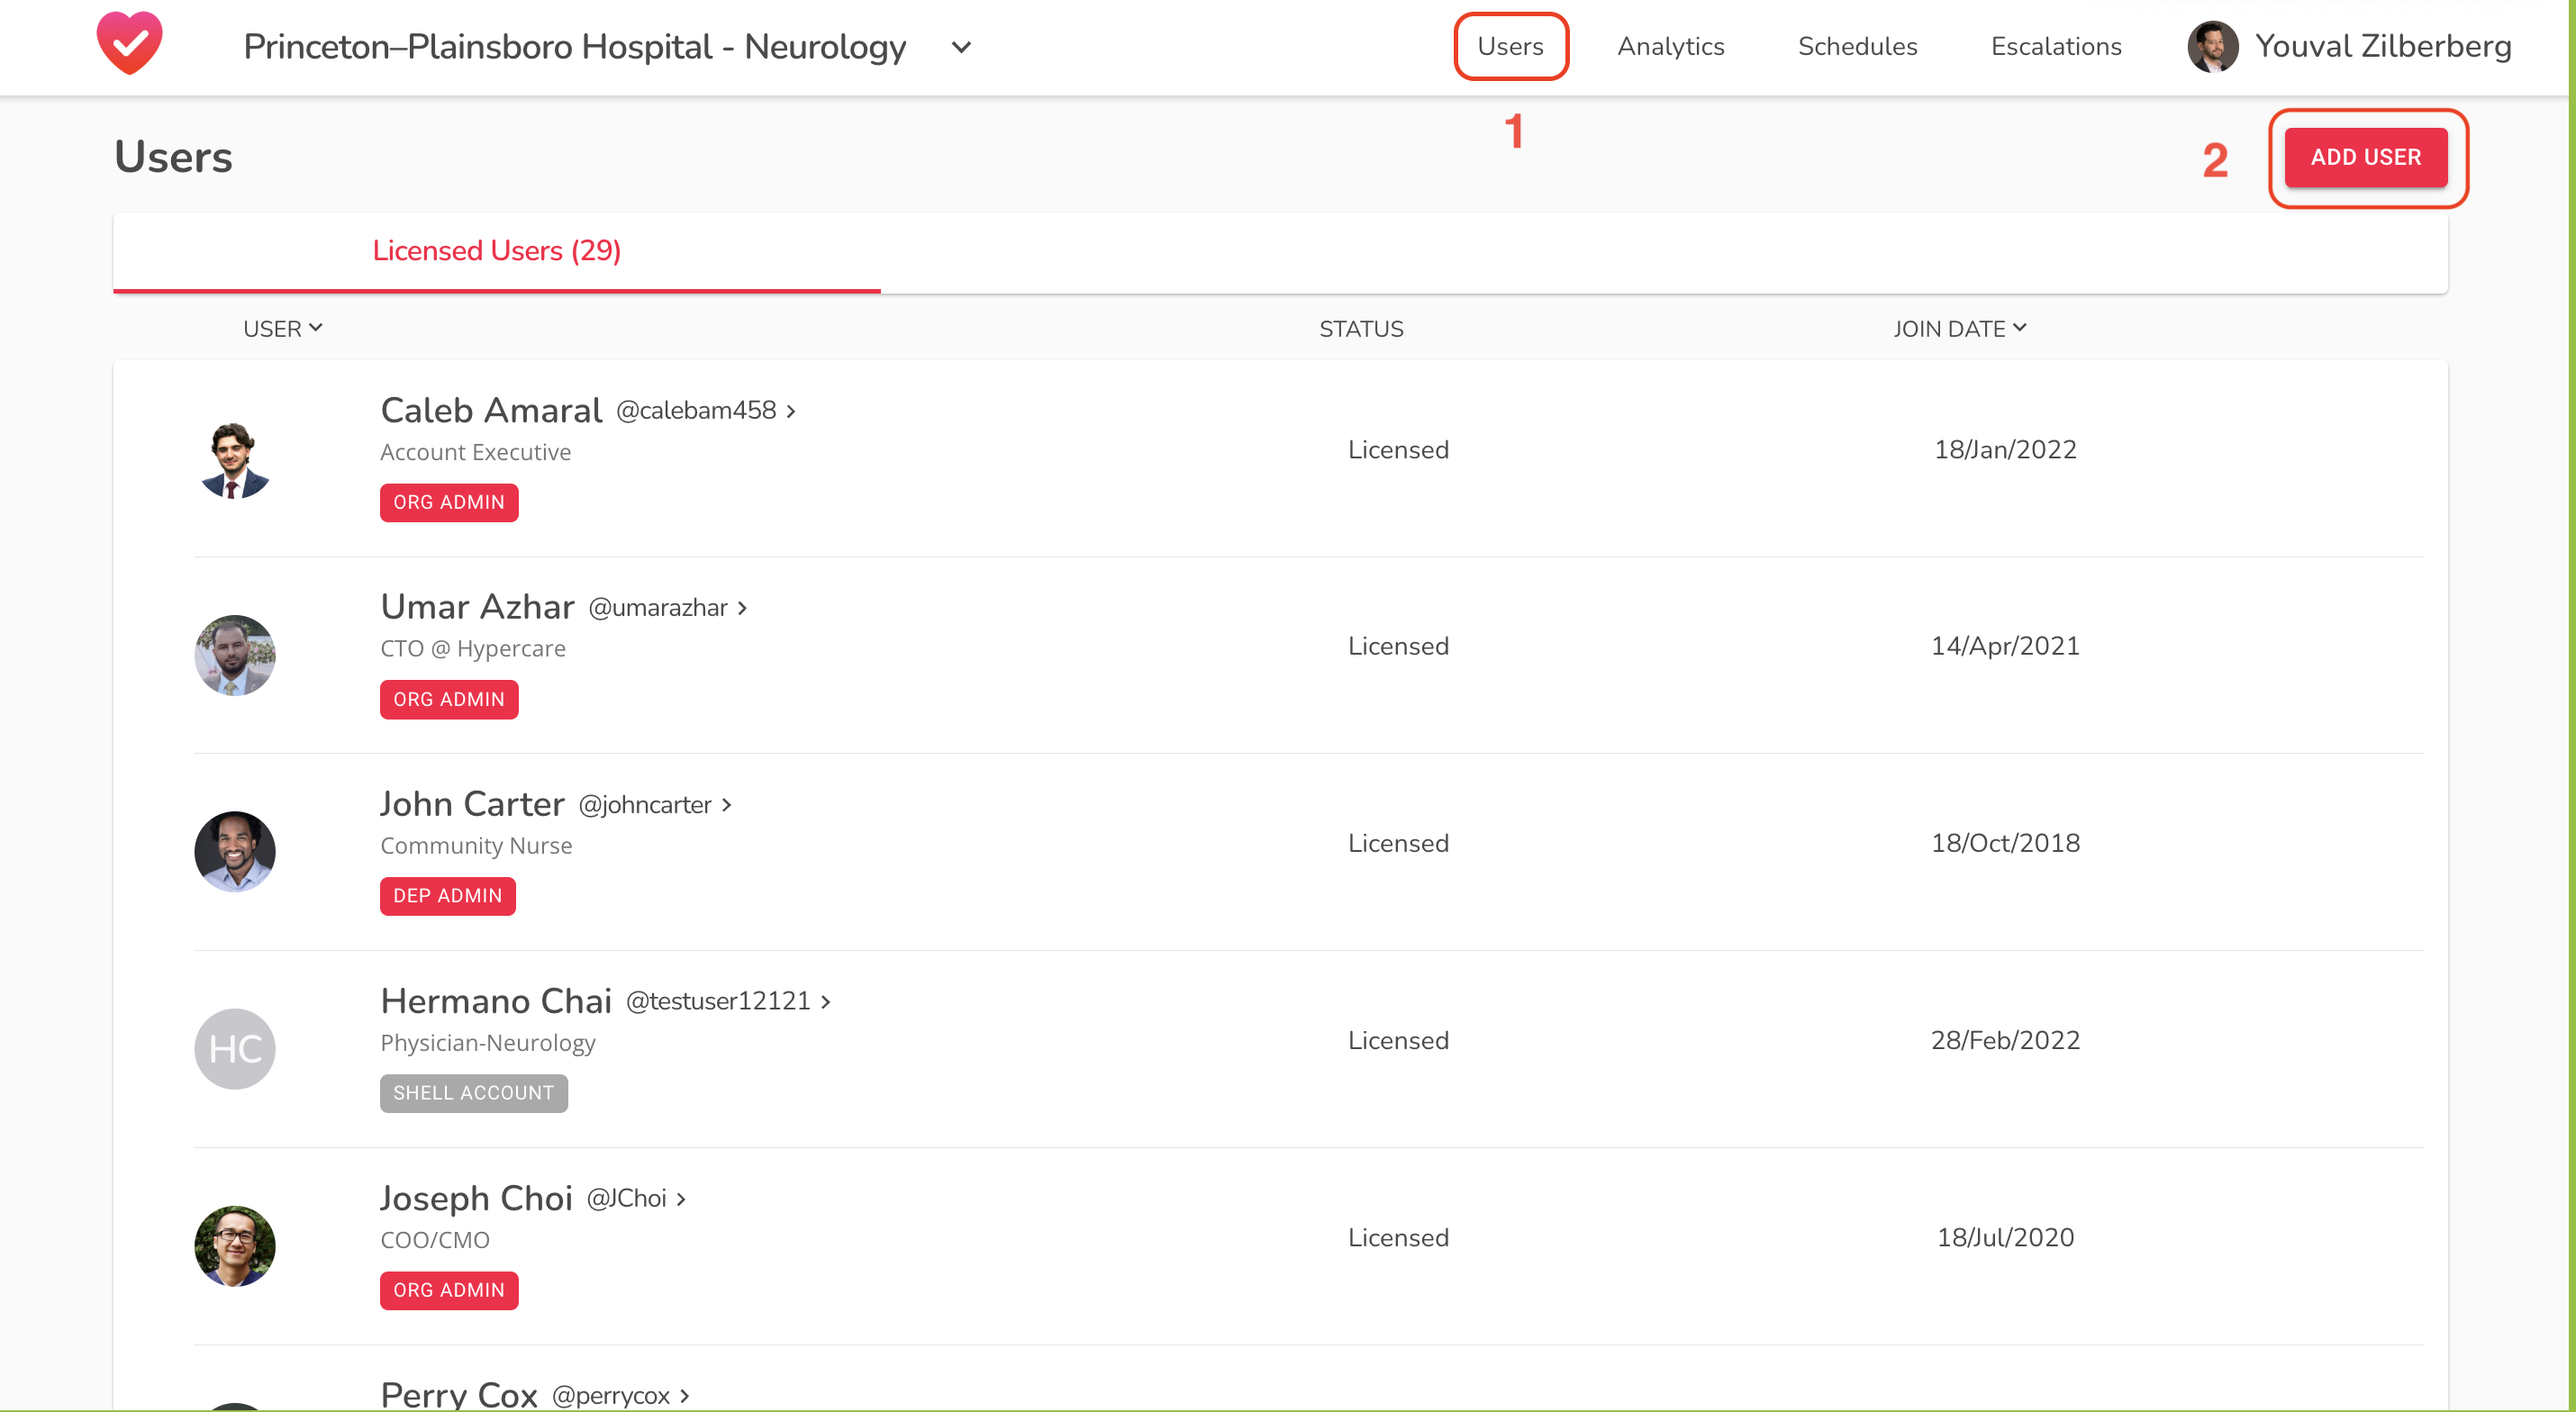The height and width of the screenshot is (1412, 2576).
Task: Click the @perrycox username
Action: coord(610,1396)
